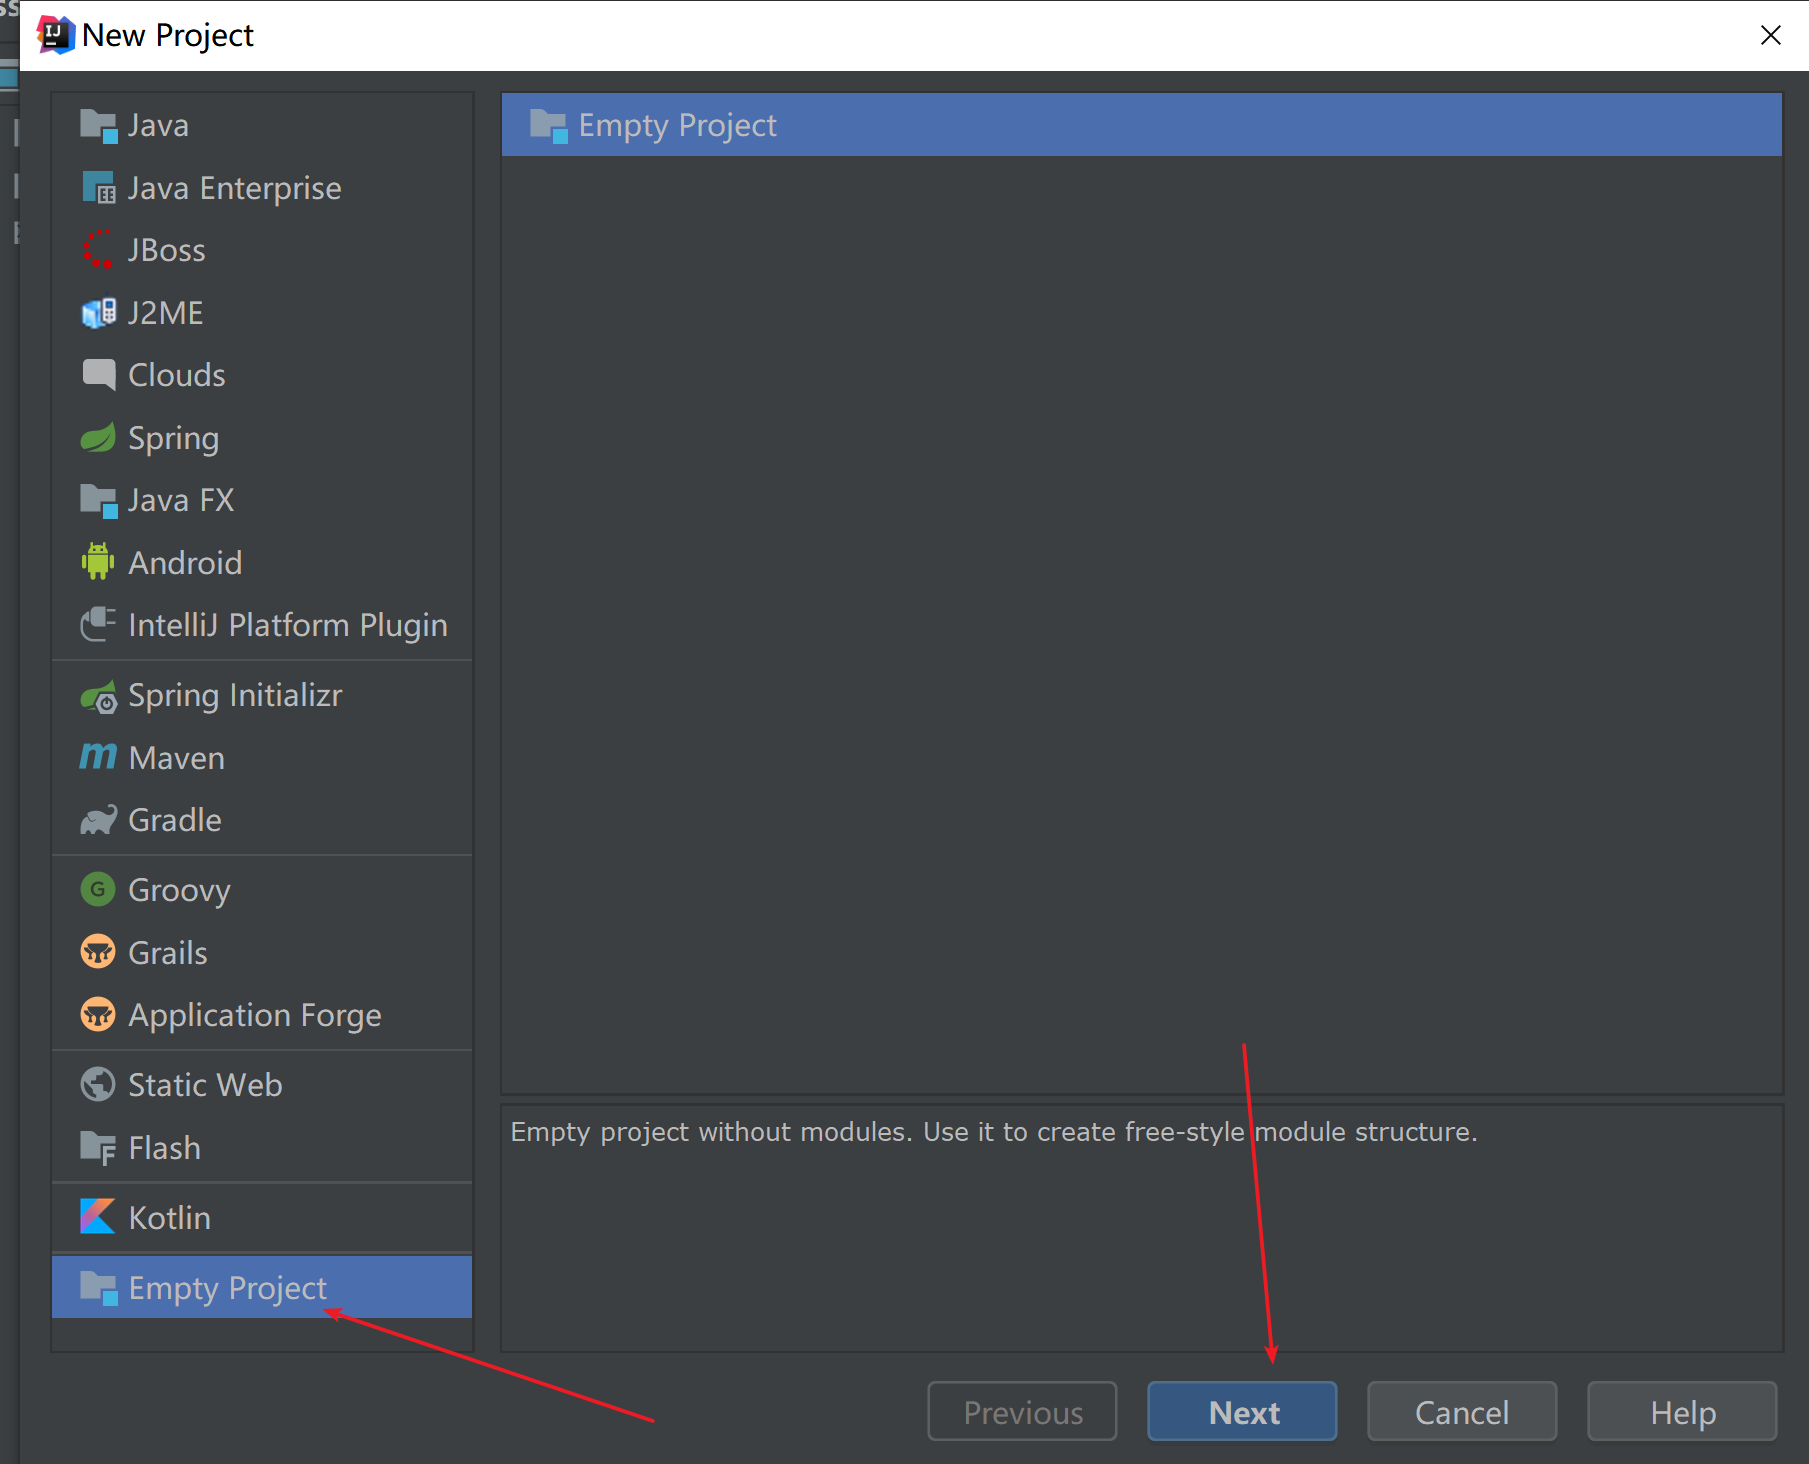Click the disabled Previous button
1809x1464 pixels.
point(1022,1412)
